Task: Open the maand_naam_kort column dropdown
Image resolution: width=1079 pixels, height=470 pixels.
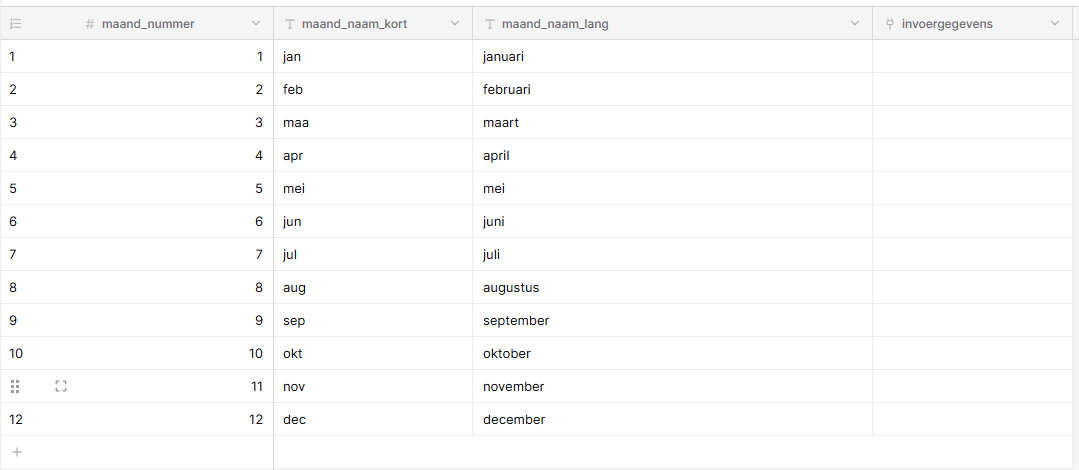Action: [x=455, y=23]
